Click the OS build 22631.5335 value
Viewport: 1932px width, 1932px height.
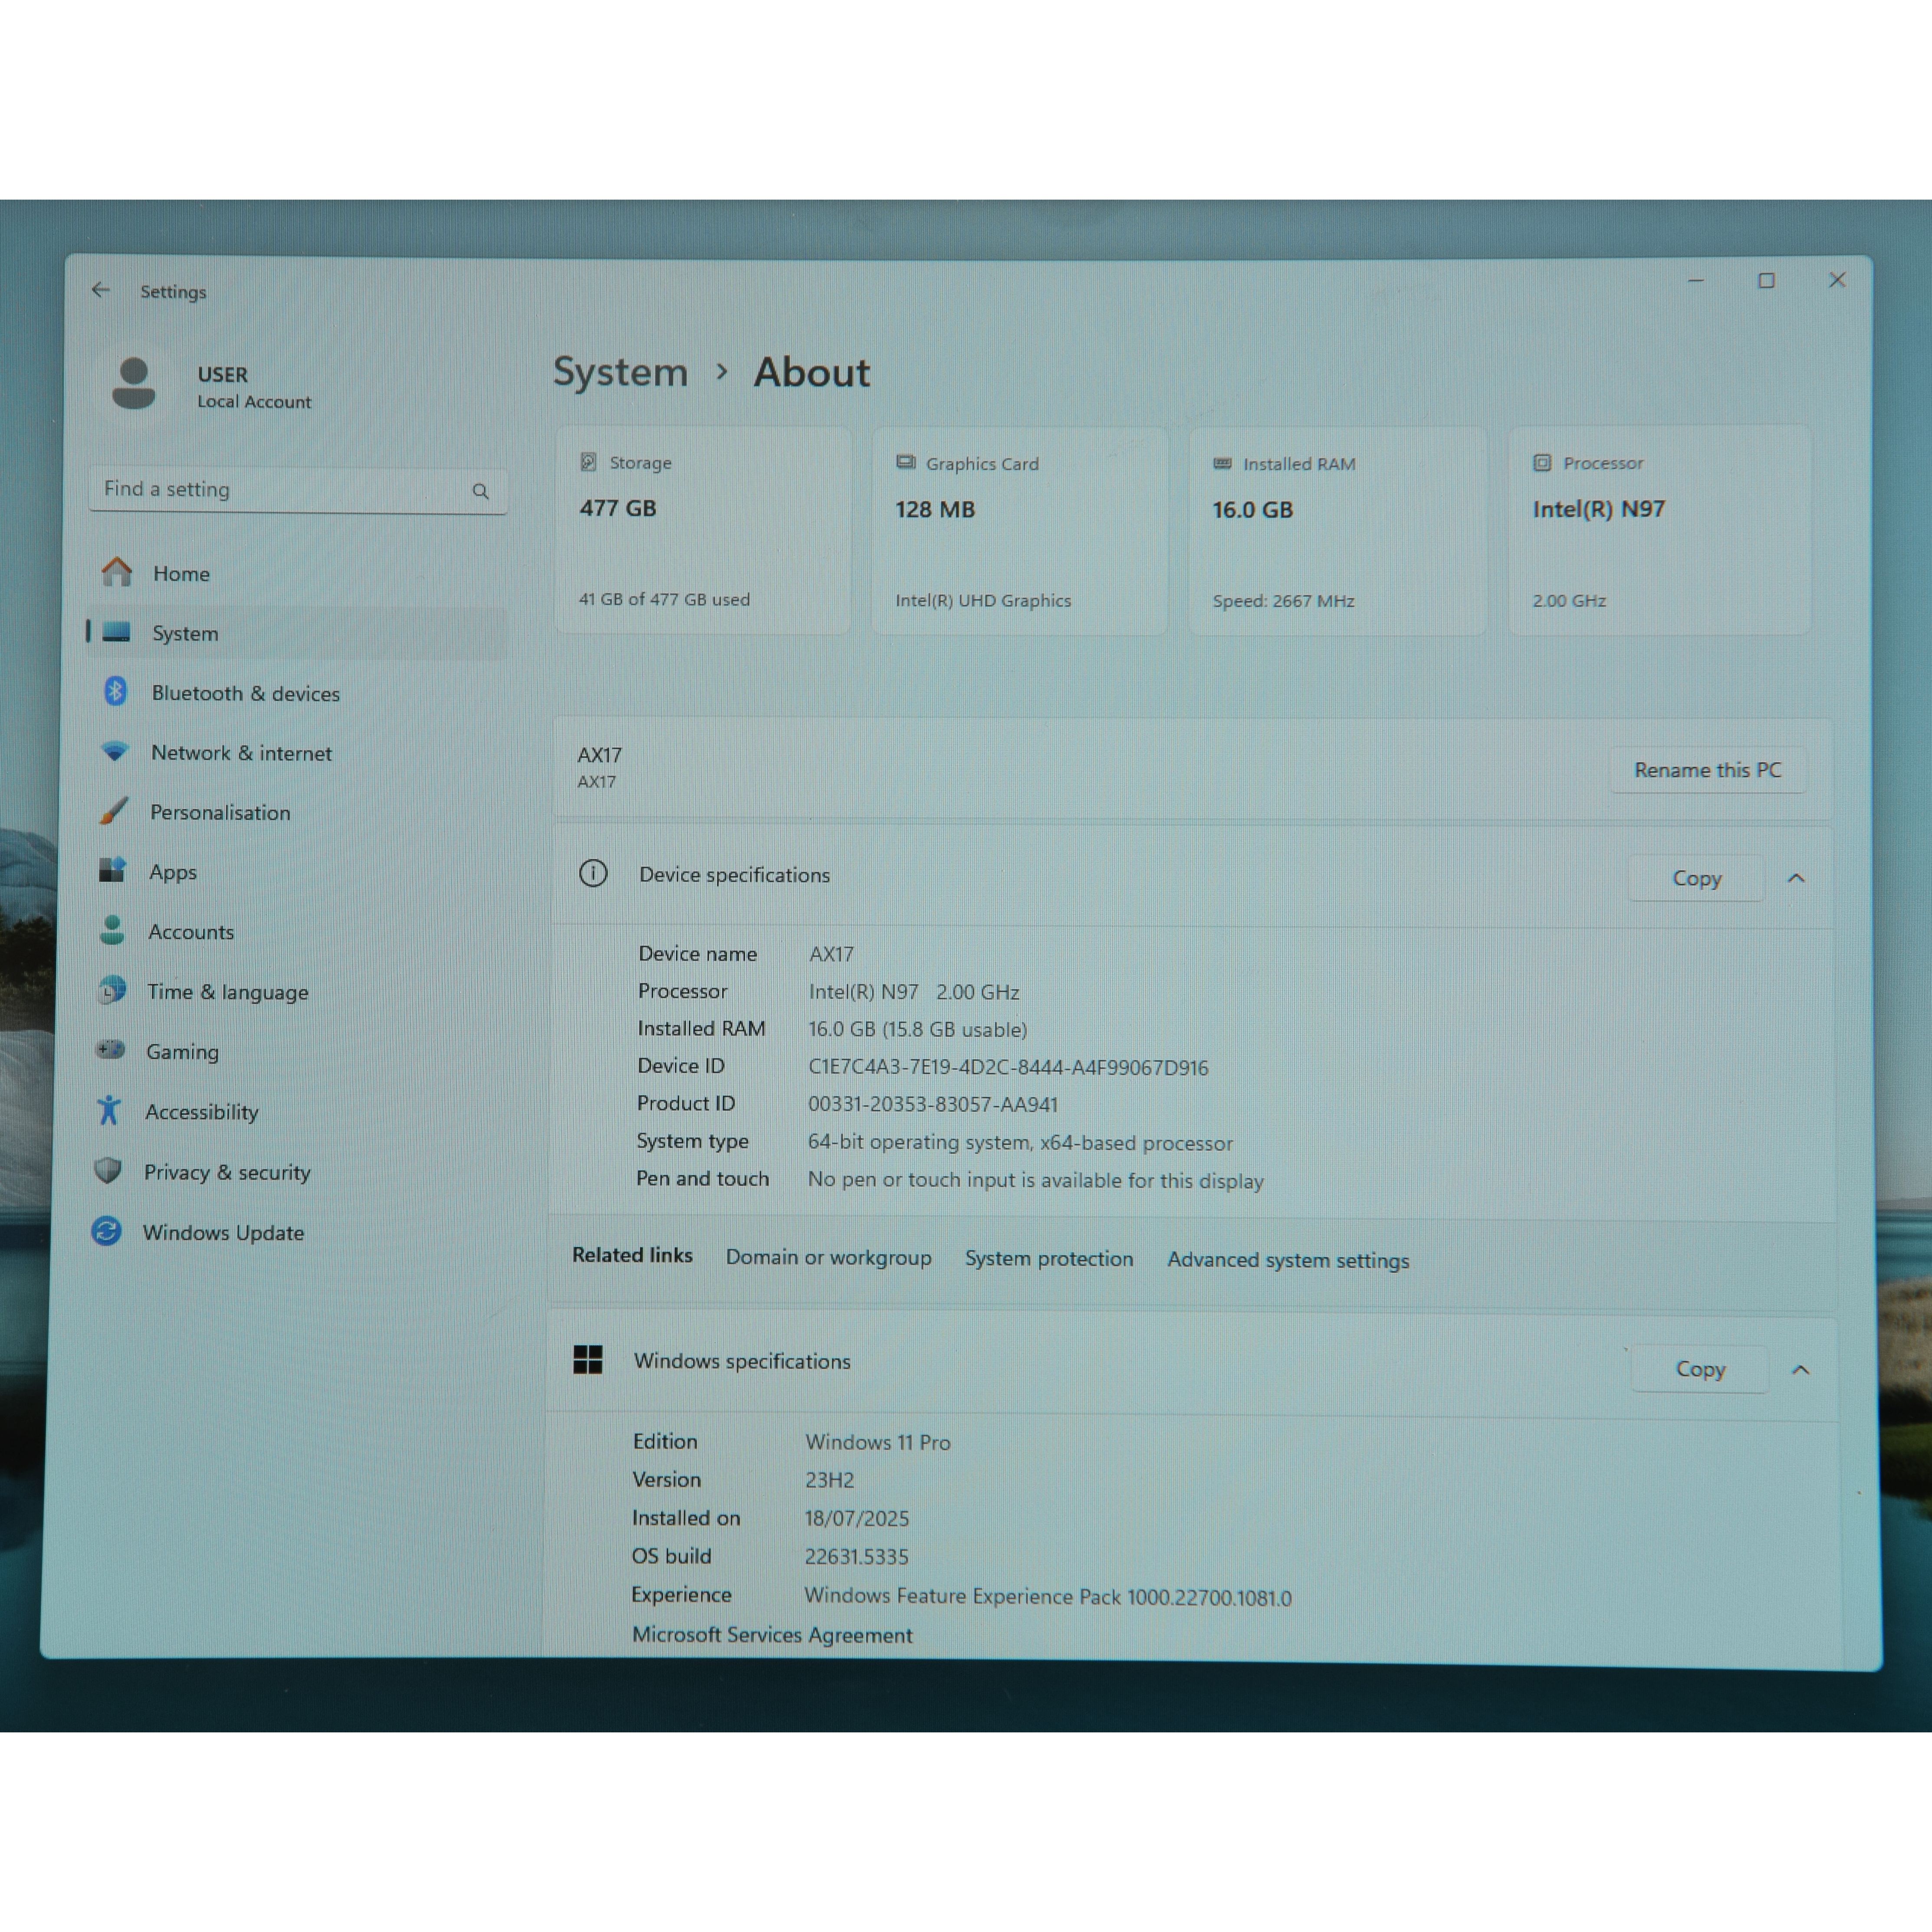pos(856,1556)
